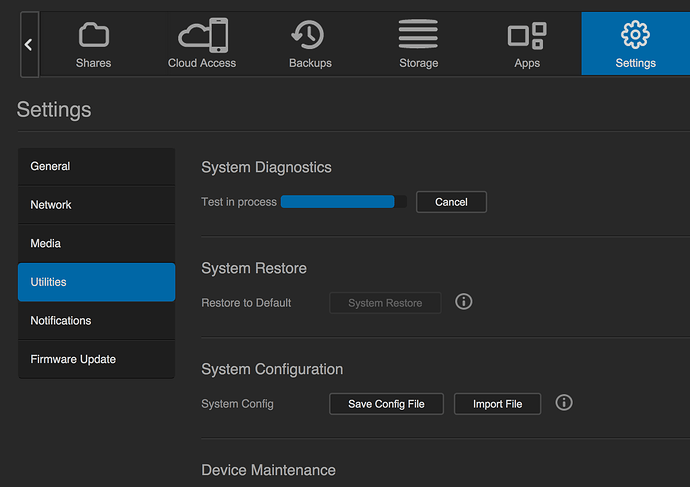
Task: Click the Save Config File button
Action: tap(386, 404)
